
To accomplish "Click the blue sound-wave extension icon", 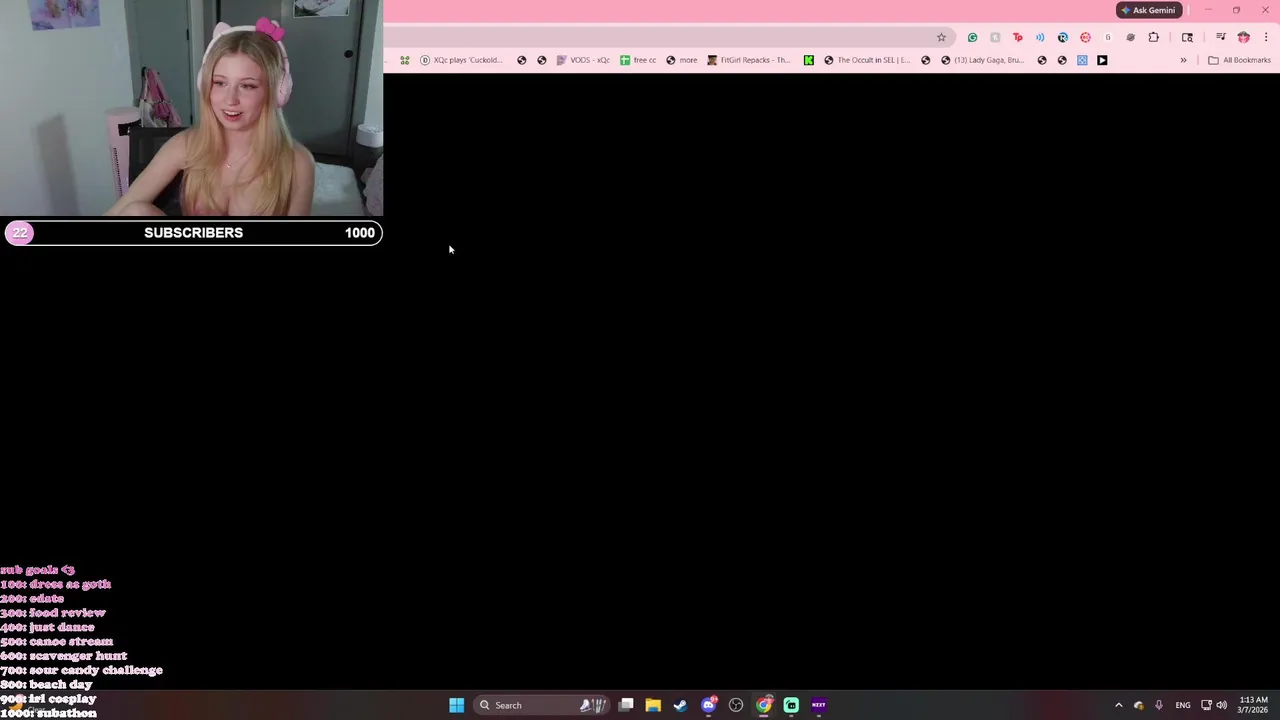I will point(1040,37).
